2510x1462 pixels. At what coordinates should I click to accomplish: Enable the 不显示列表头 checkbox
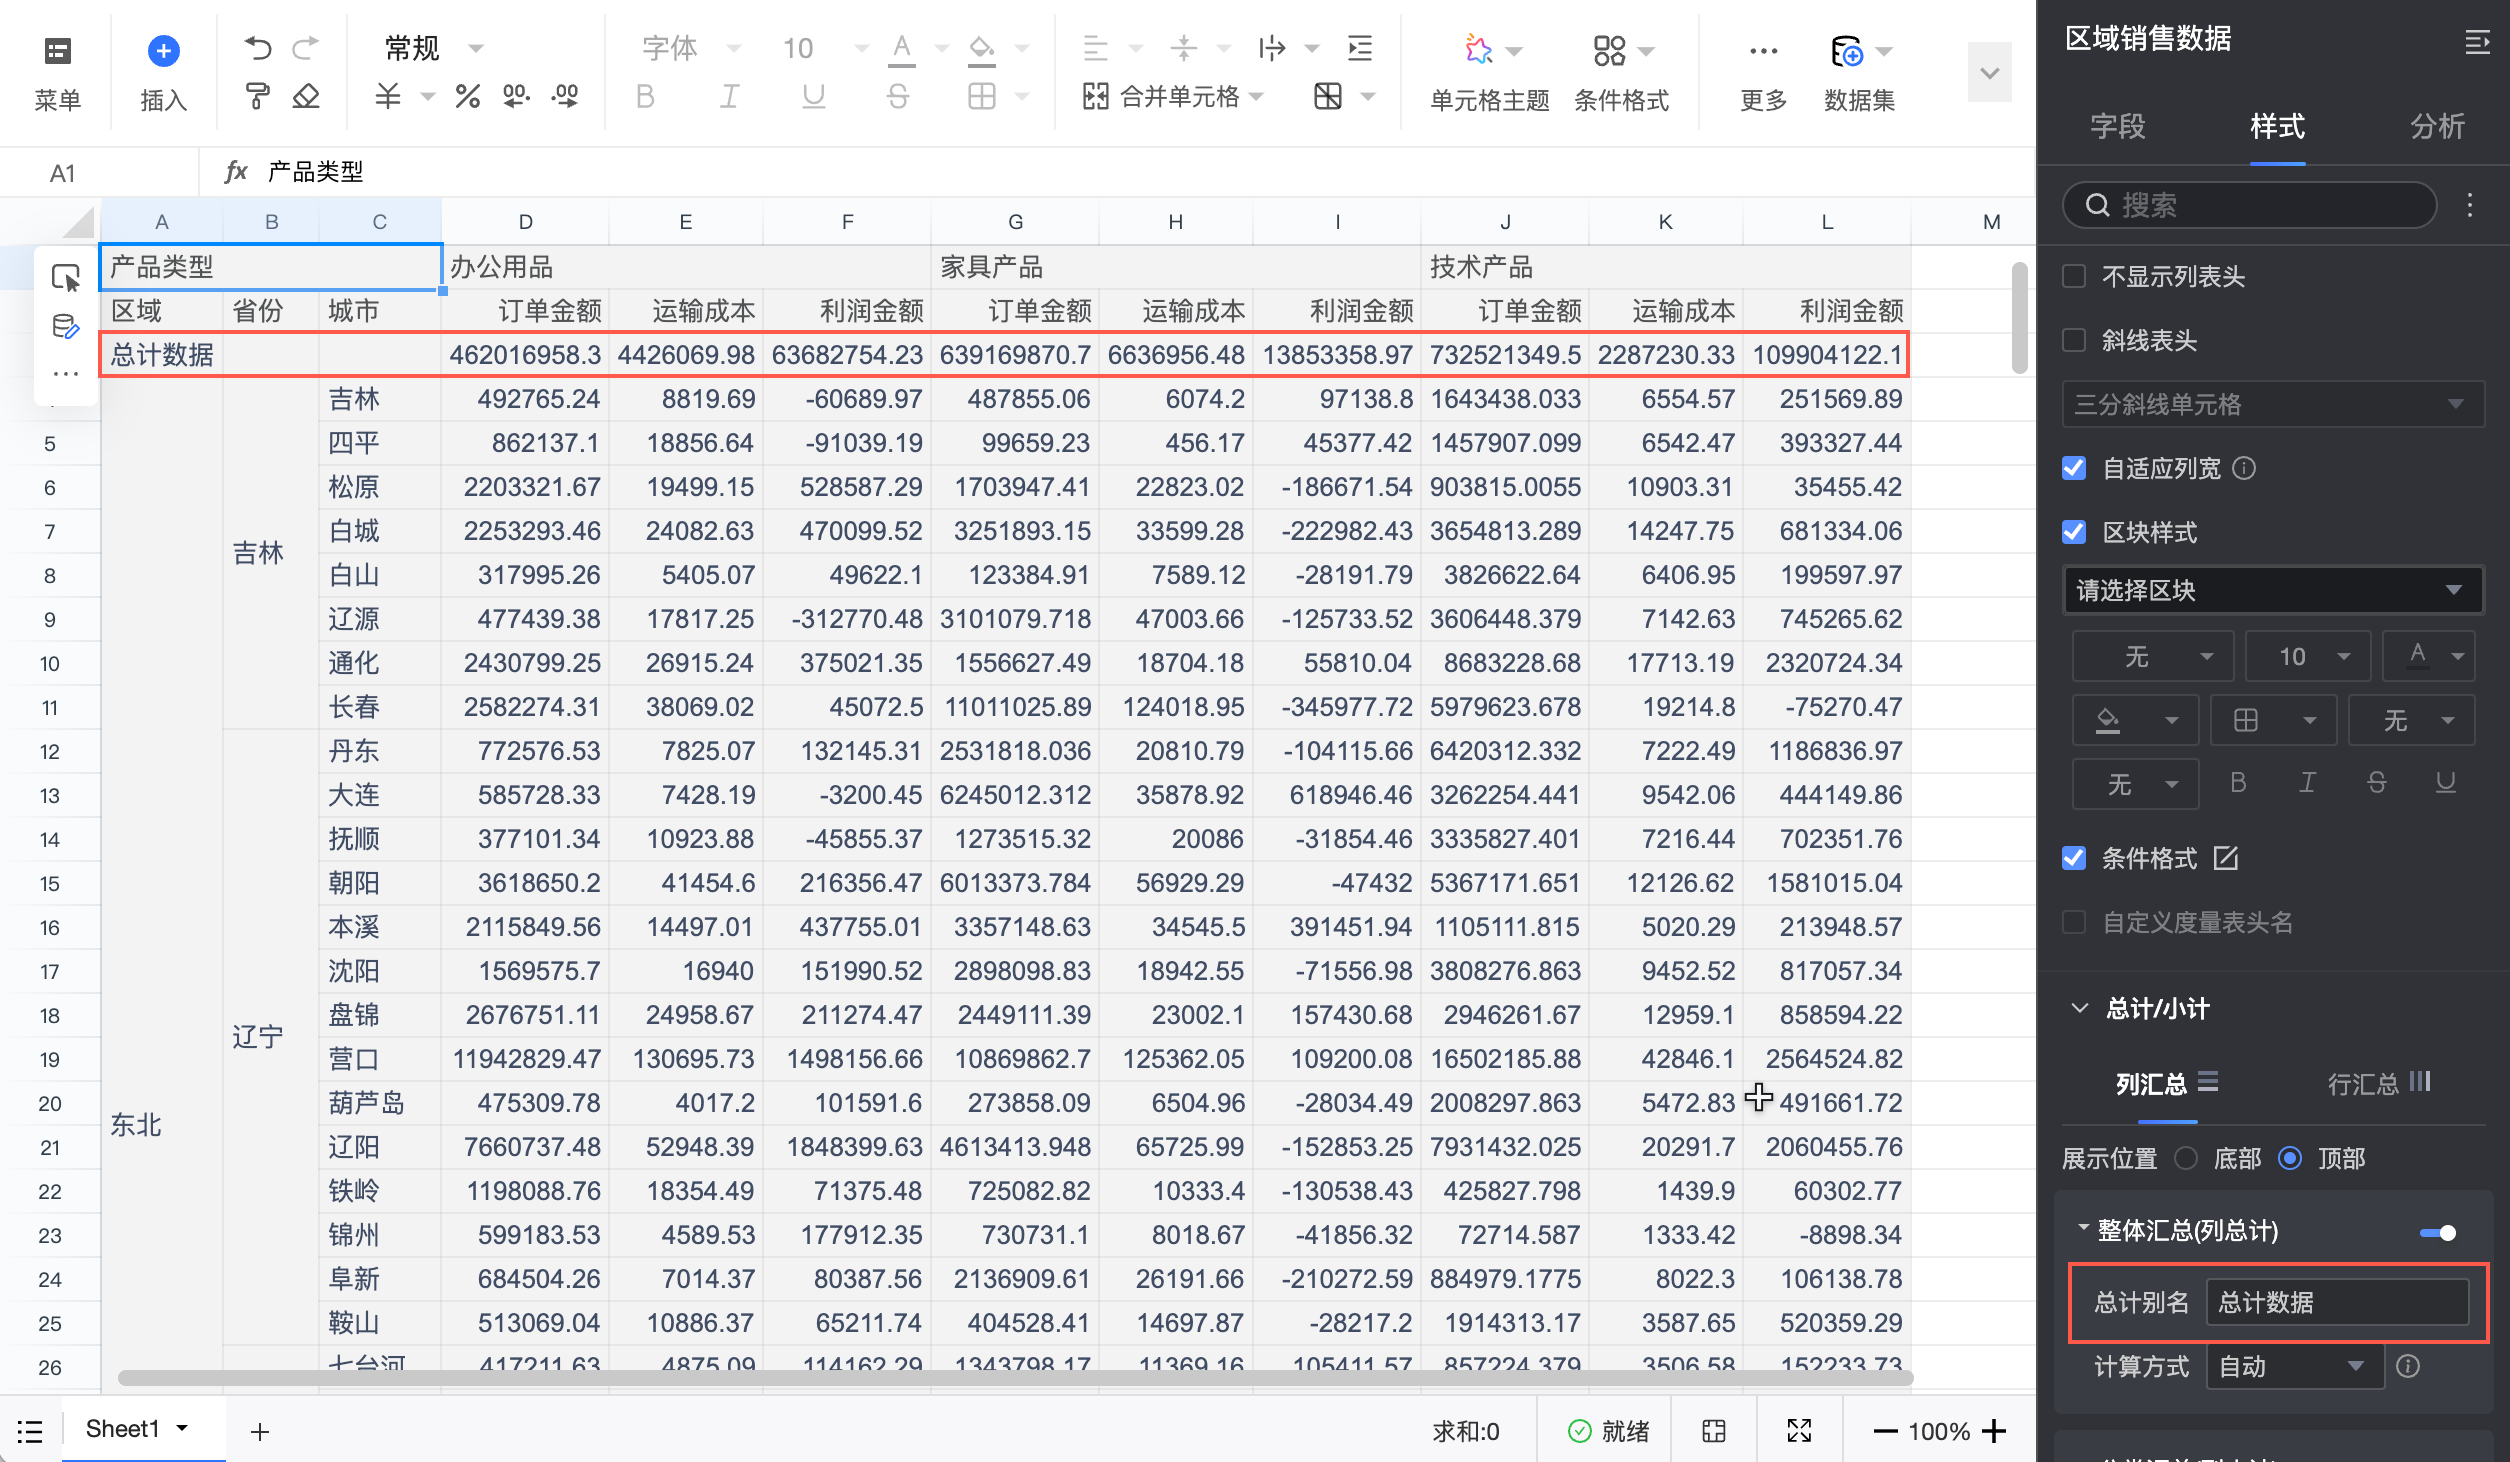click(2075, 276)
